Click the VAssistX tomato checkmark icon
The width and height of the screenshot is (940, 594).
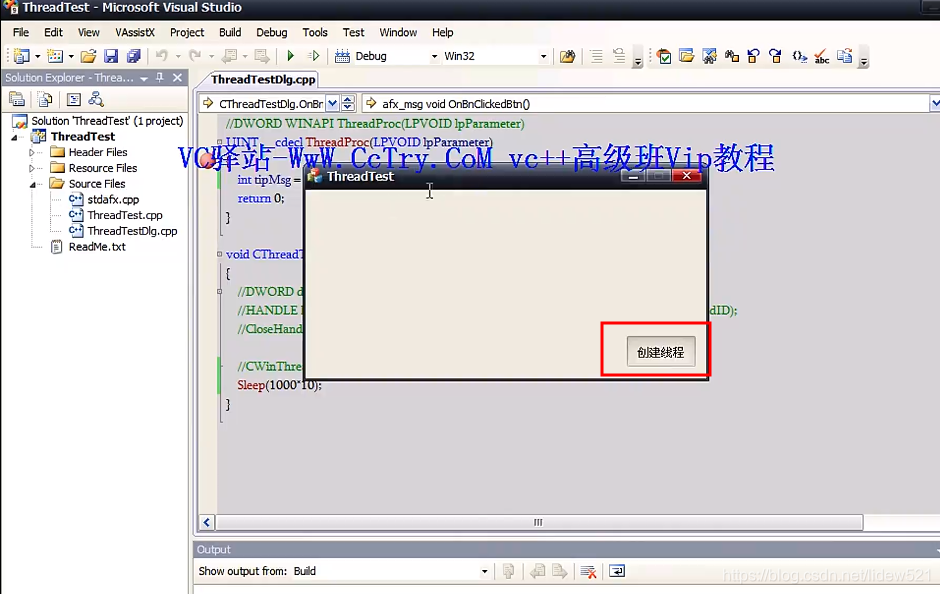[664, 56]
